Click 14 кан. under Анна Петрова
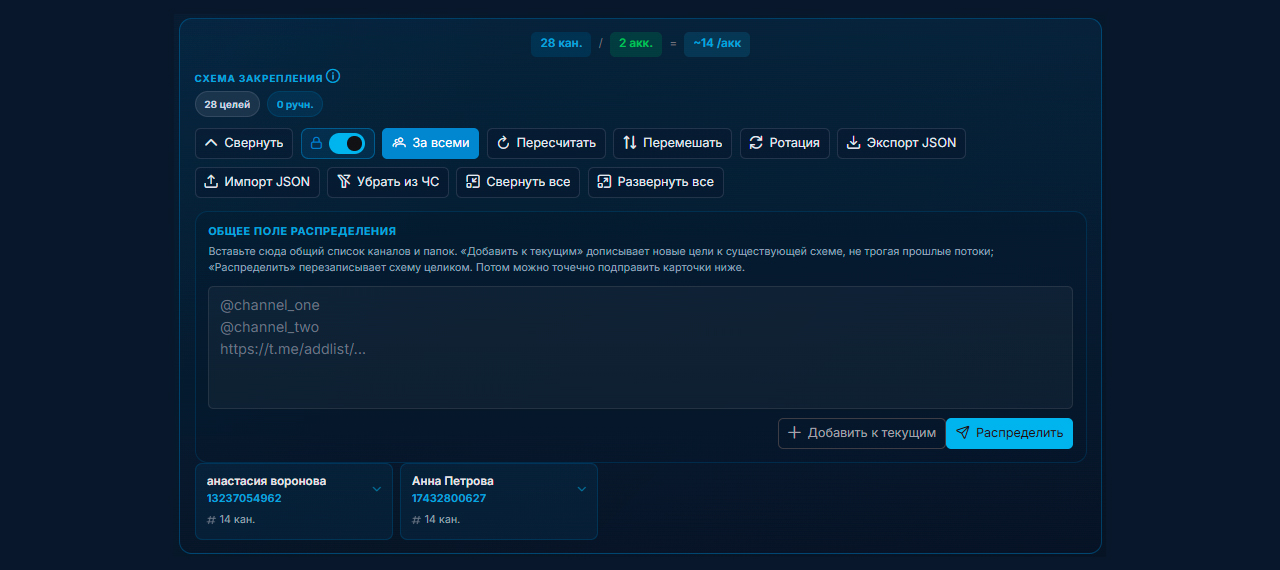This screenshot has height=570, width=1280. click(442, 520)
